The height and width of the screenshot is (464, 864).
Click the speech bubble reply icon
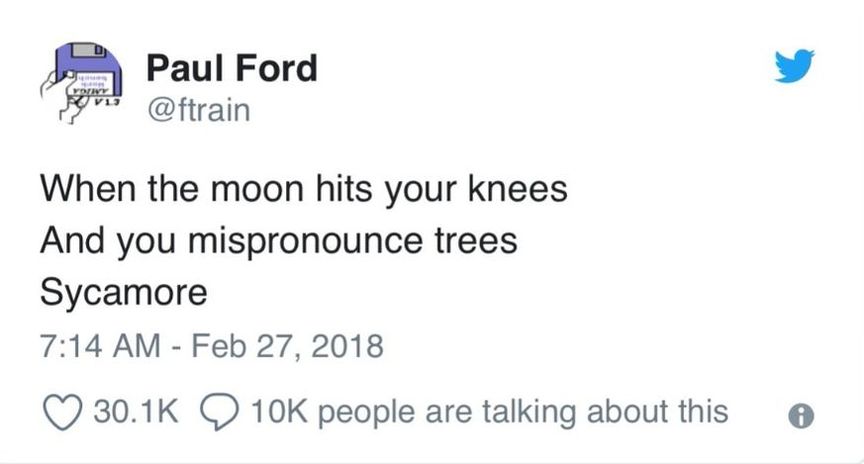[x=217, y=411]
